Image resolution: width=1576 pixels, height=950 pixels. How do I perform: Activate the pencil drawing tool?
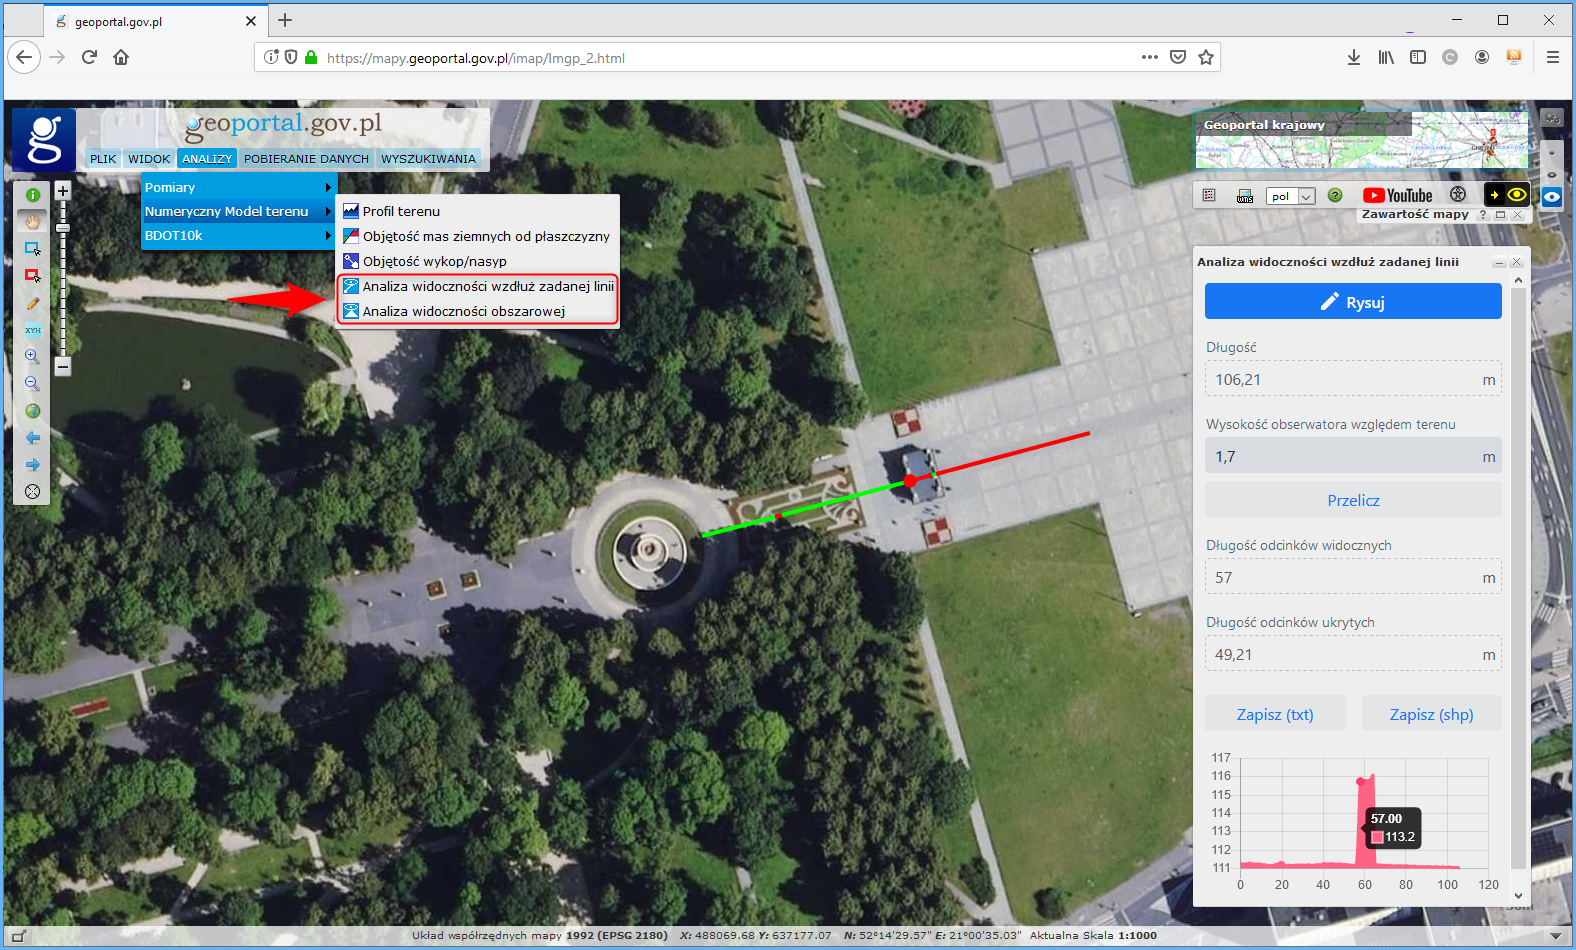coord(32,302)
